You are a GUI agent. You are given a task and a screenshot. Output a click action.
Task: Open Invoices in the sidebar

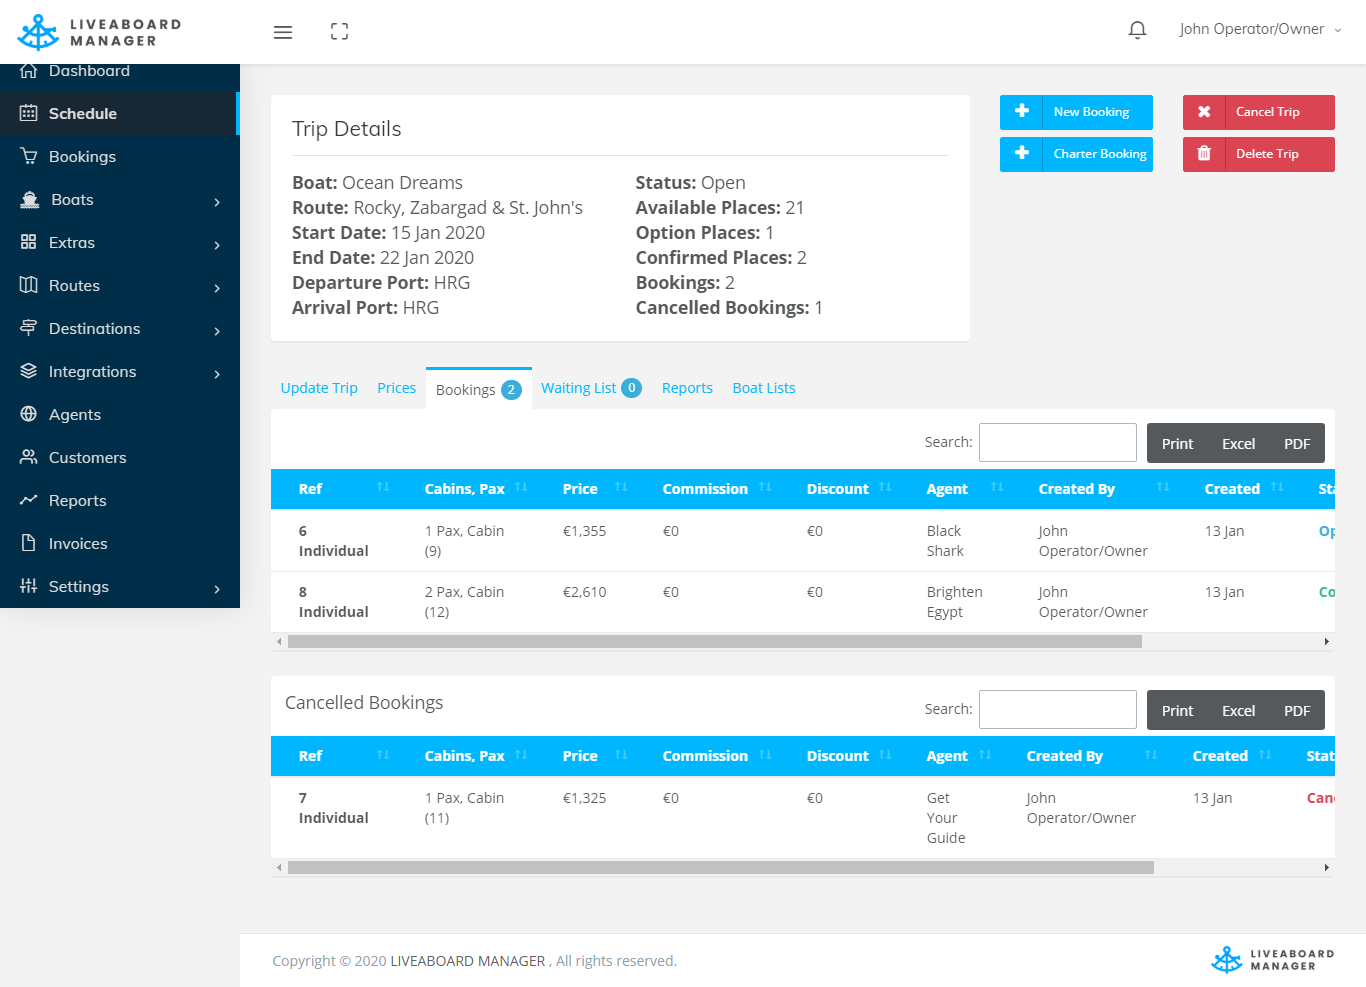(77, 543)
